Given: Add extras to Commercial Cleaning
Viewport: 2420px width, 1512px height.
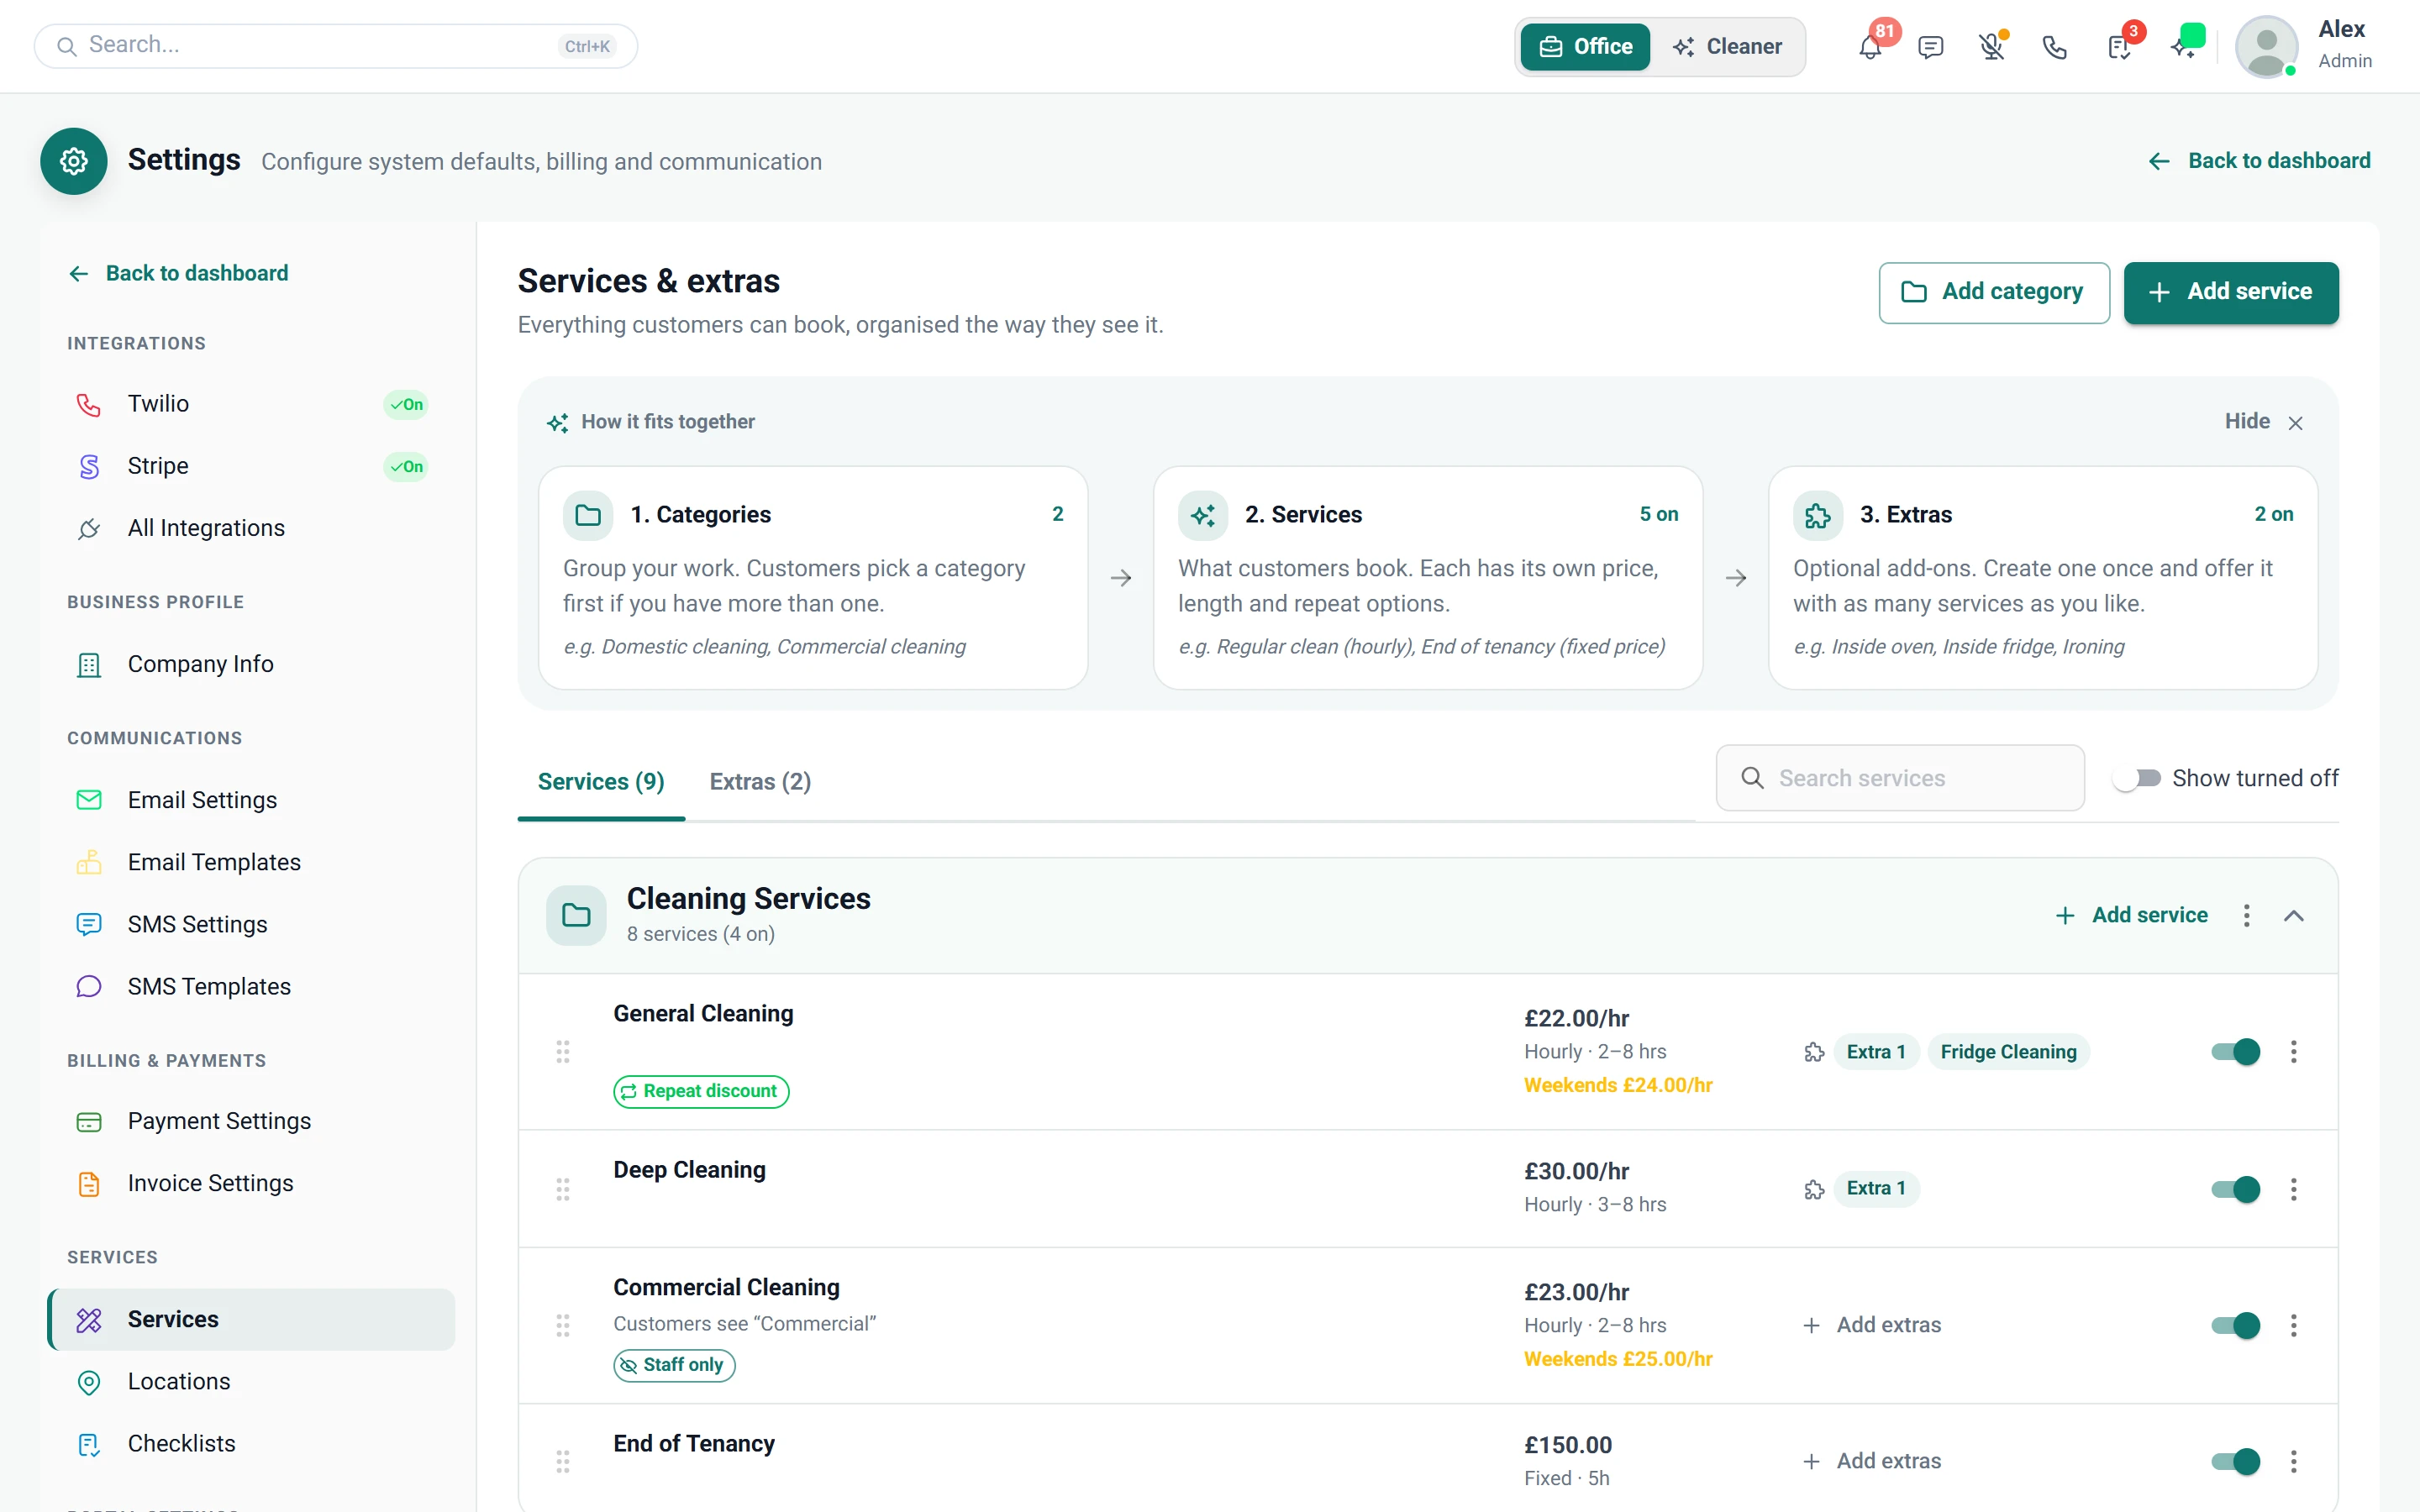Looking at the screenshot, I should [x=1872, y=1325].
